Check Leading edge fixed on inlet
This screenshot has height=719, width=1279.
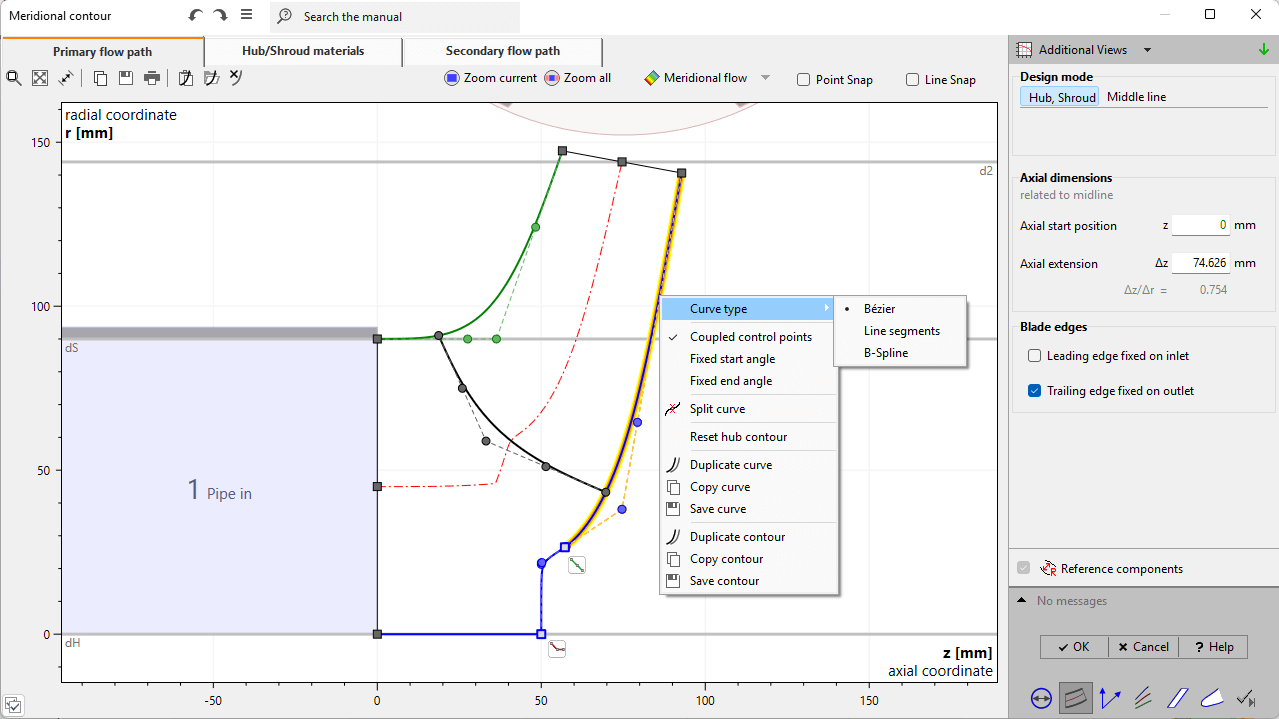click(x=1034, y=356)
